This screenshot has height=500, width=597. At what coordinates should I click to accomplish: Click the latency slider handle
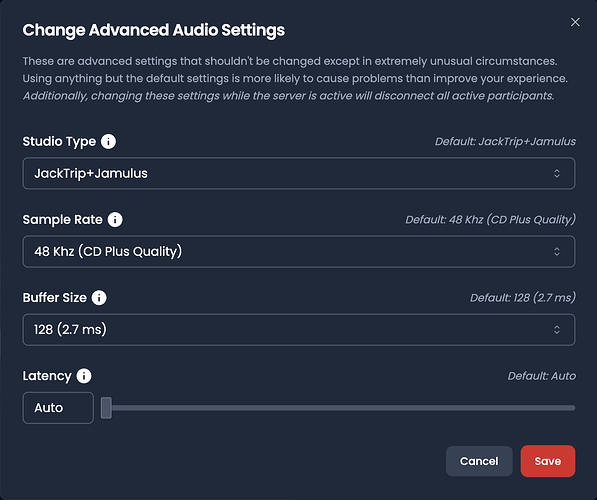pyautogui.click(x=106, y=408)
